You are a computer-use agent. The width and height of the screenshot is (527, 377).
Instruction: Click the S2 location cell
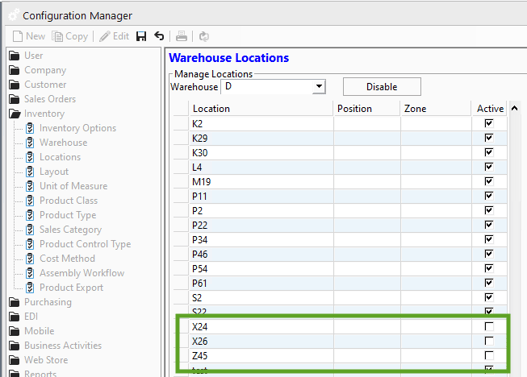261,298
